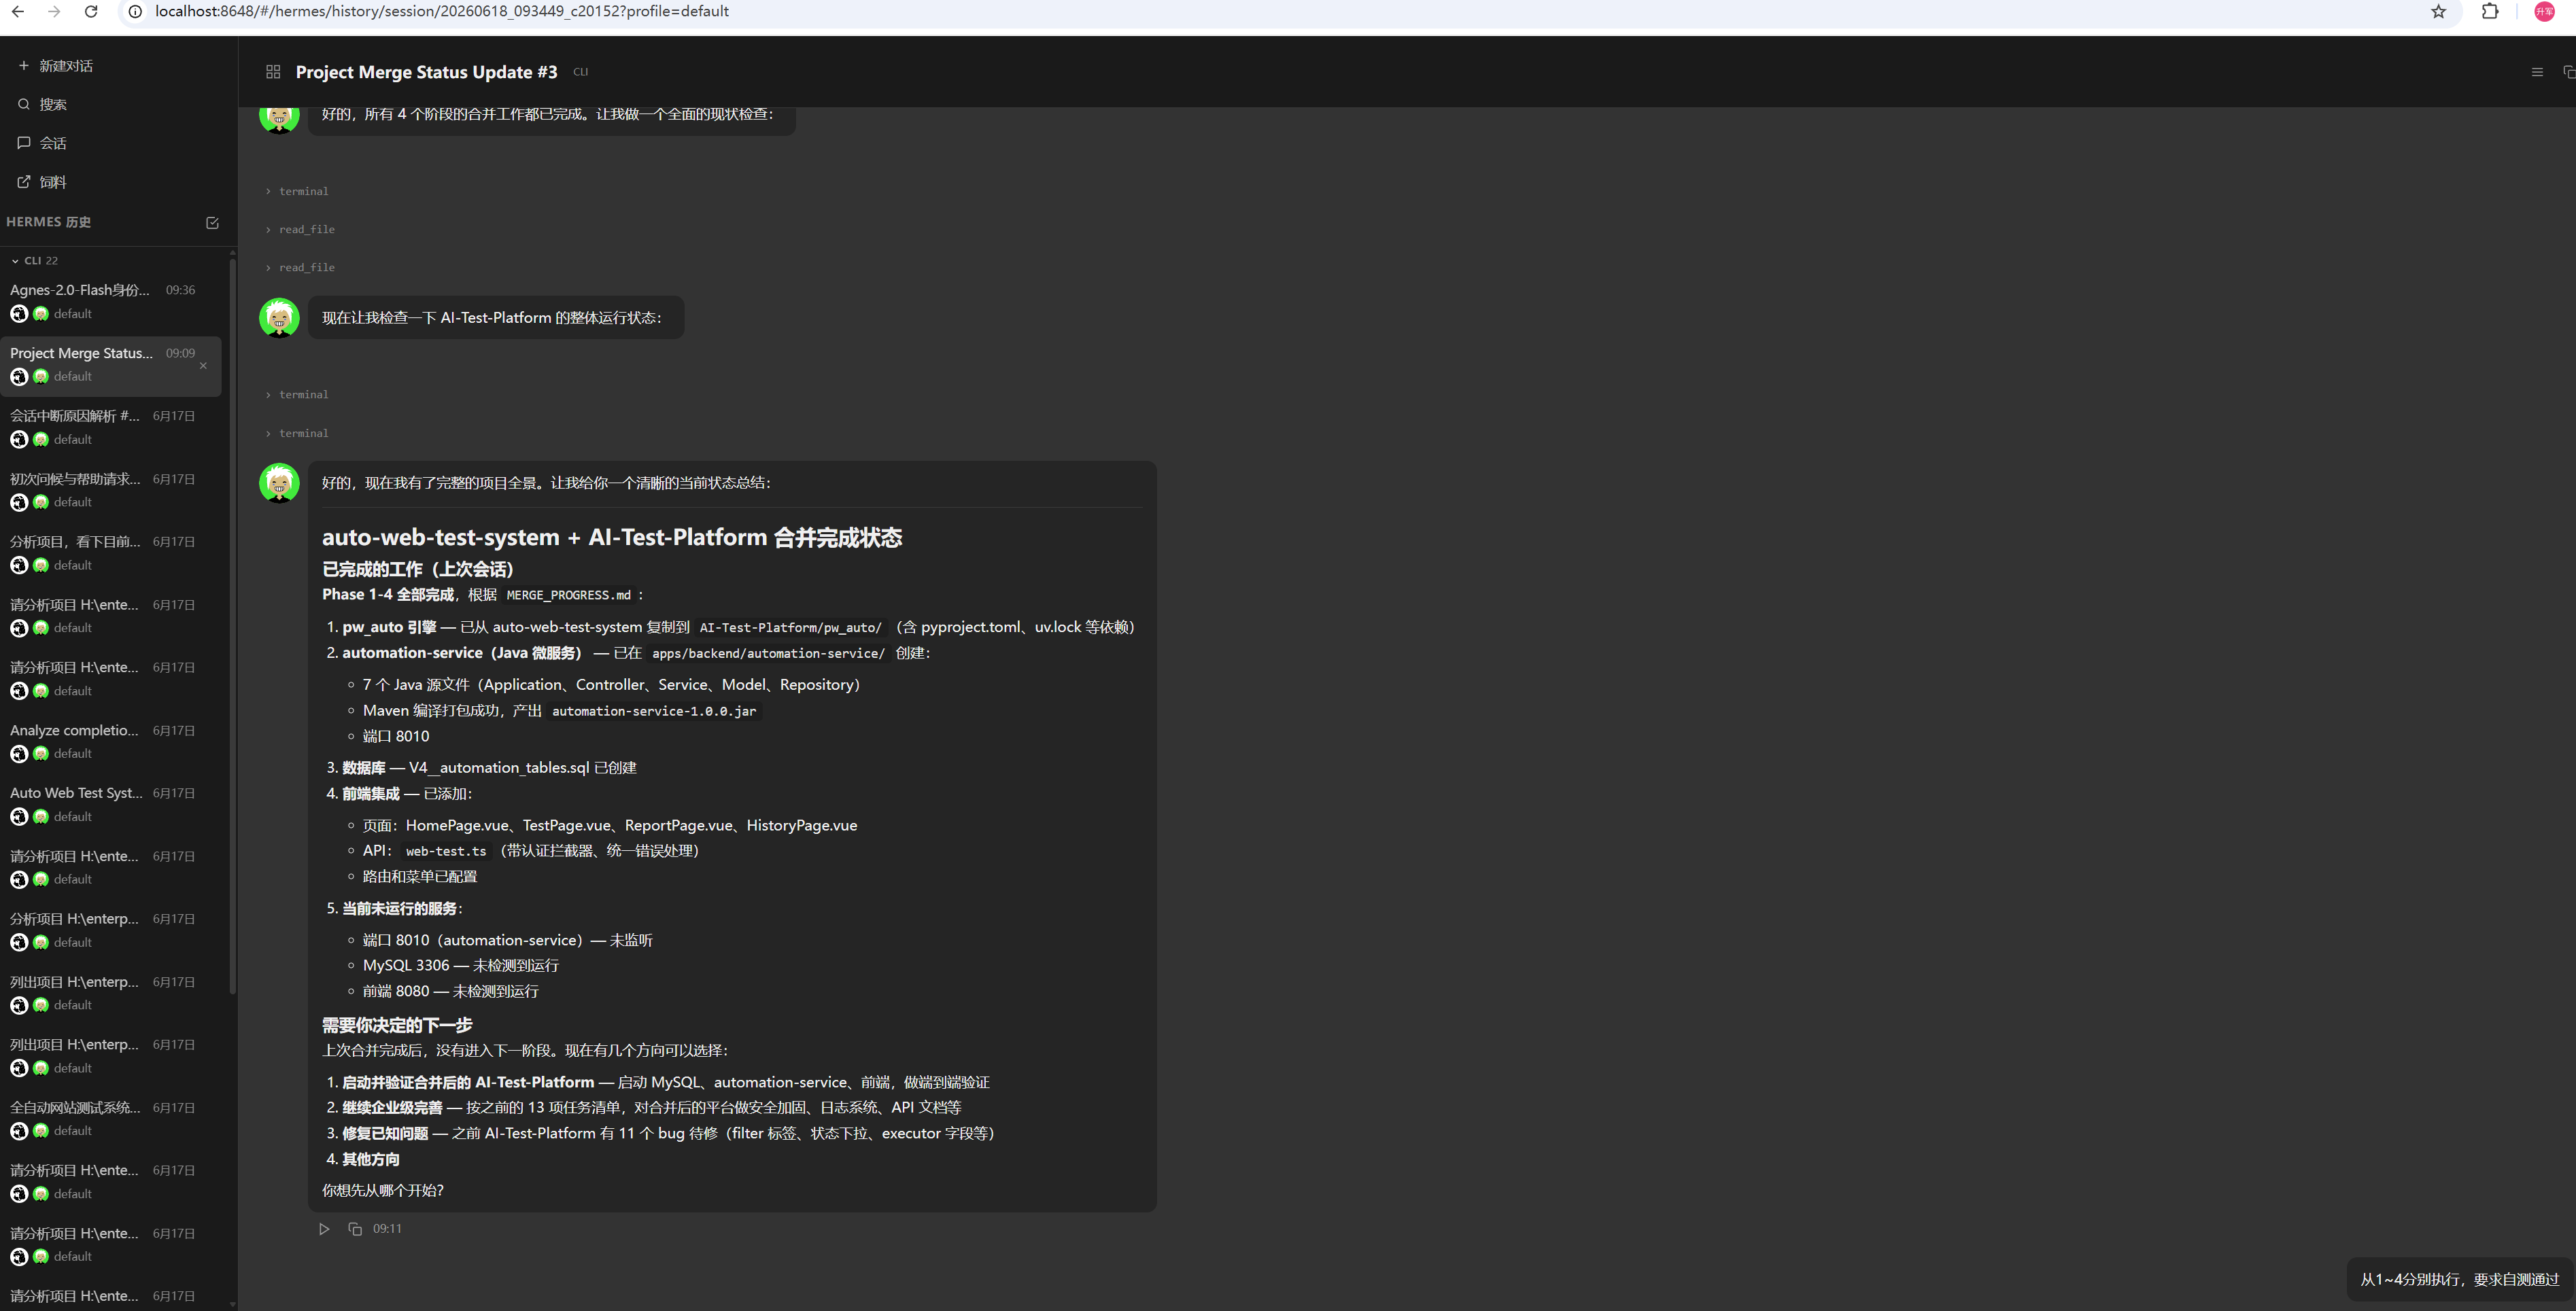This screenshot has width=2576, height=1311.
Task: Click the assistant avatar beside the summary message
Action: tap(279, 483)
